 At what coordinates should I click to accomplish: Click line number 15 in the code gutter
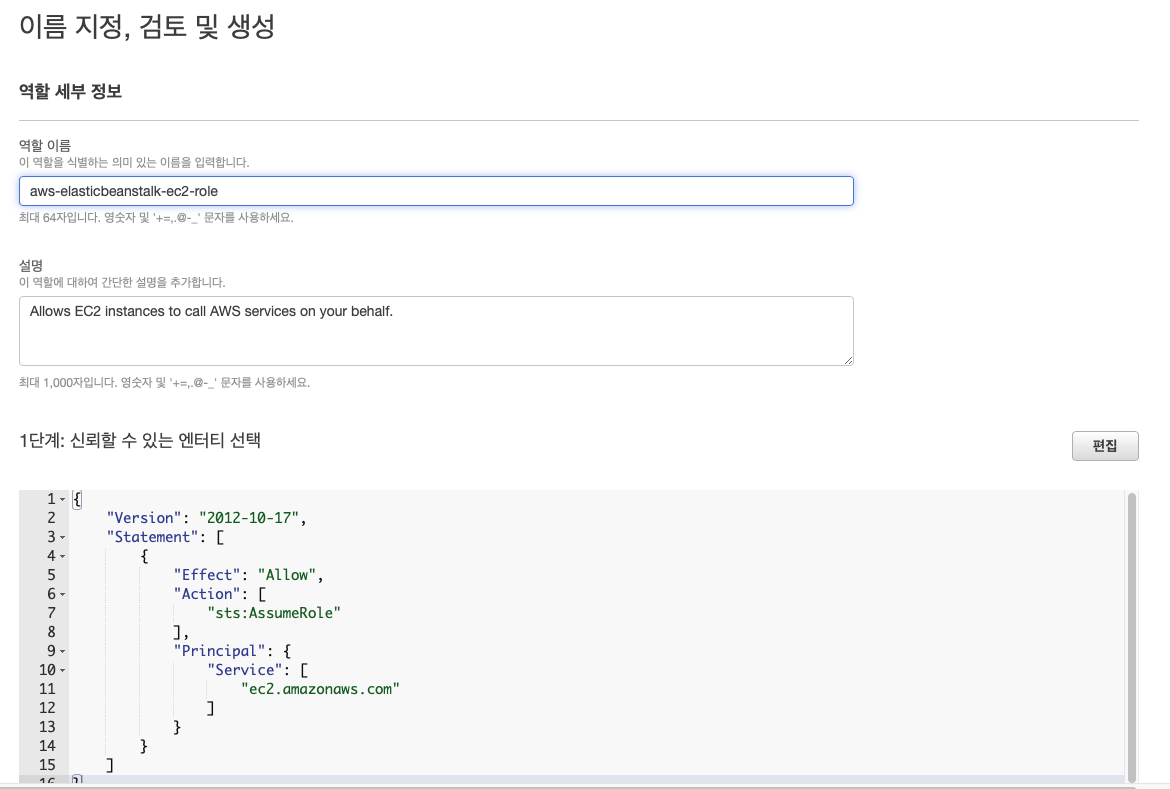(x=47, y=765)
